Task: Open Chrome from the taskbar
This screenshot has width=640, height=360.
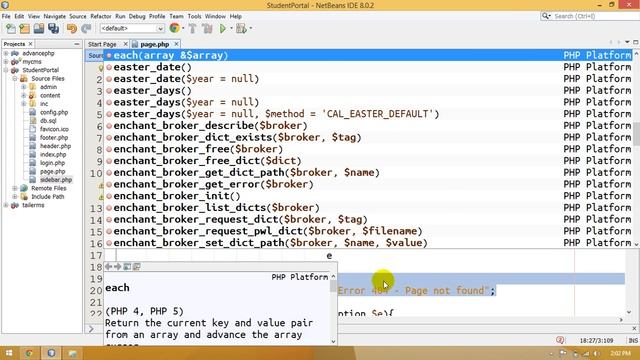Action: point(29,353)
